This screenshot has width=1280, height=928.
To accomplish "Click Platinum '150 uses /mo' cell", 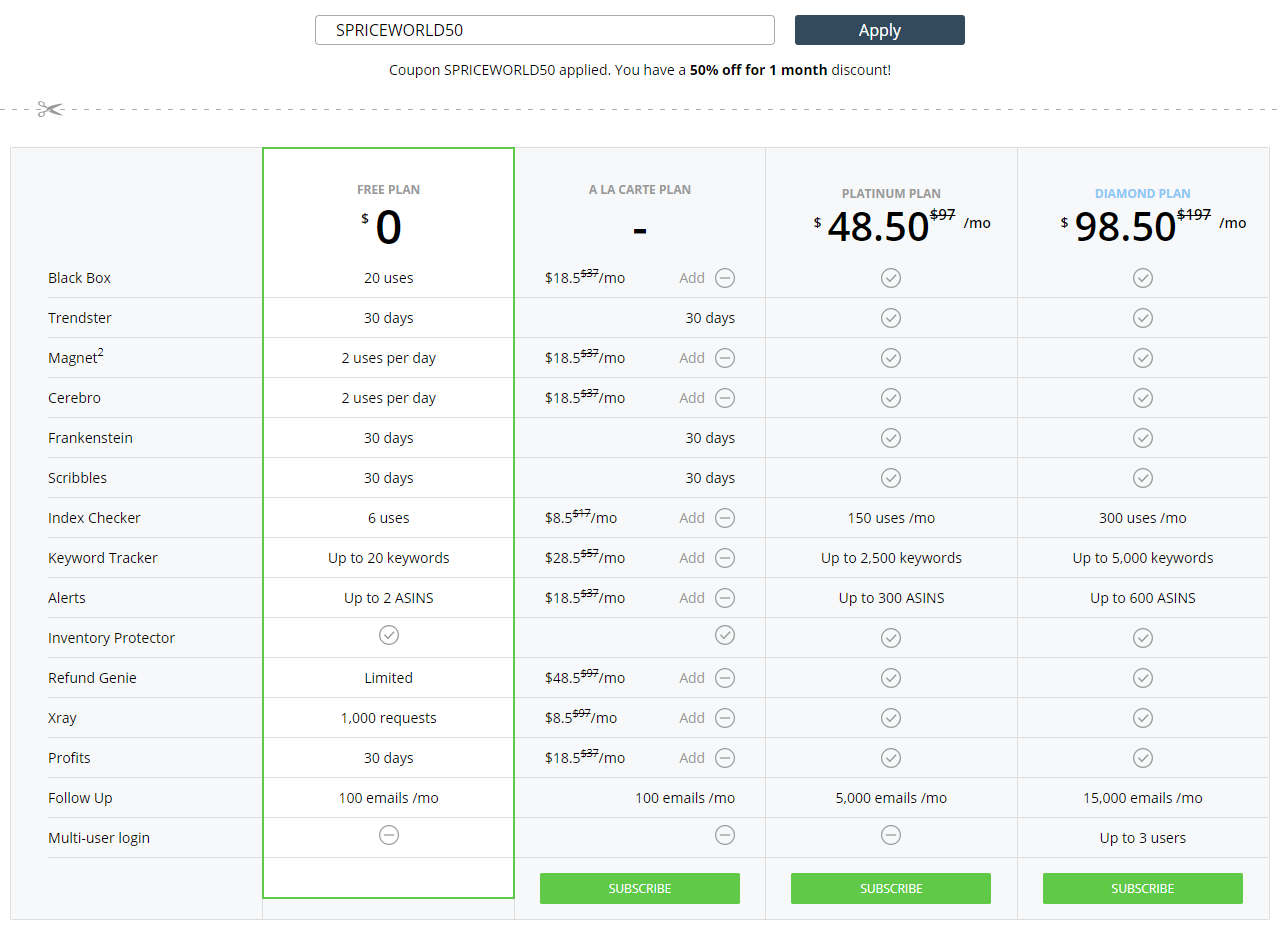I will click(x=891, y=518).
